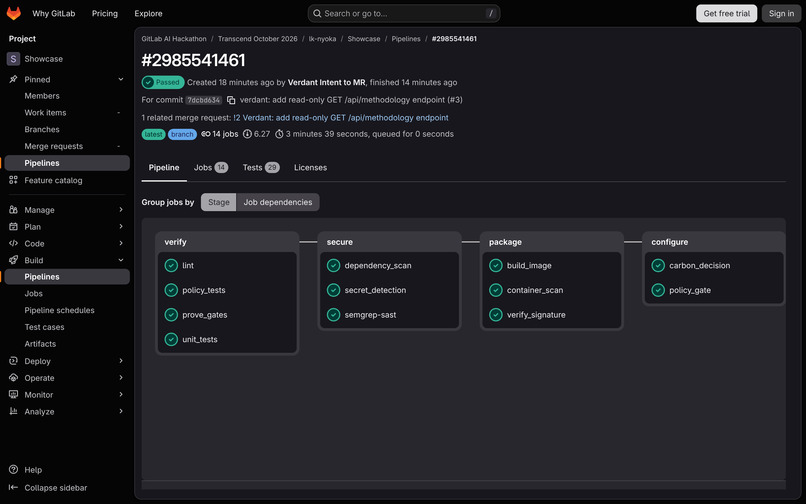
Task: Click the Plan calendar icon
Action: 13,226
